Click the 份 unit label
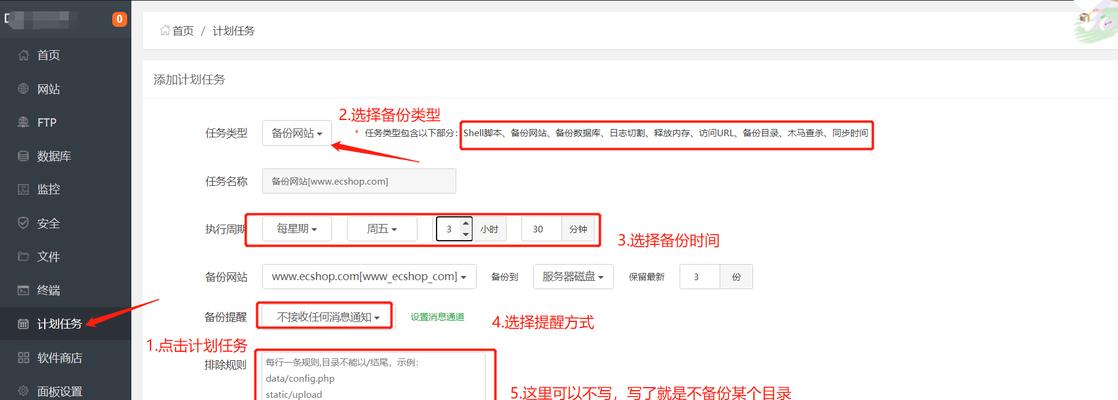This screenshot has height=400, width=1118. (737, 277)
